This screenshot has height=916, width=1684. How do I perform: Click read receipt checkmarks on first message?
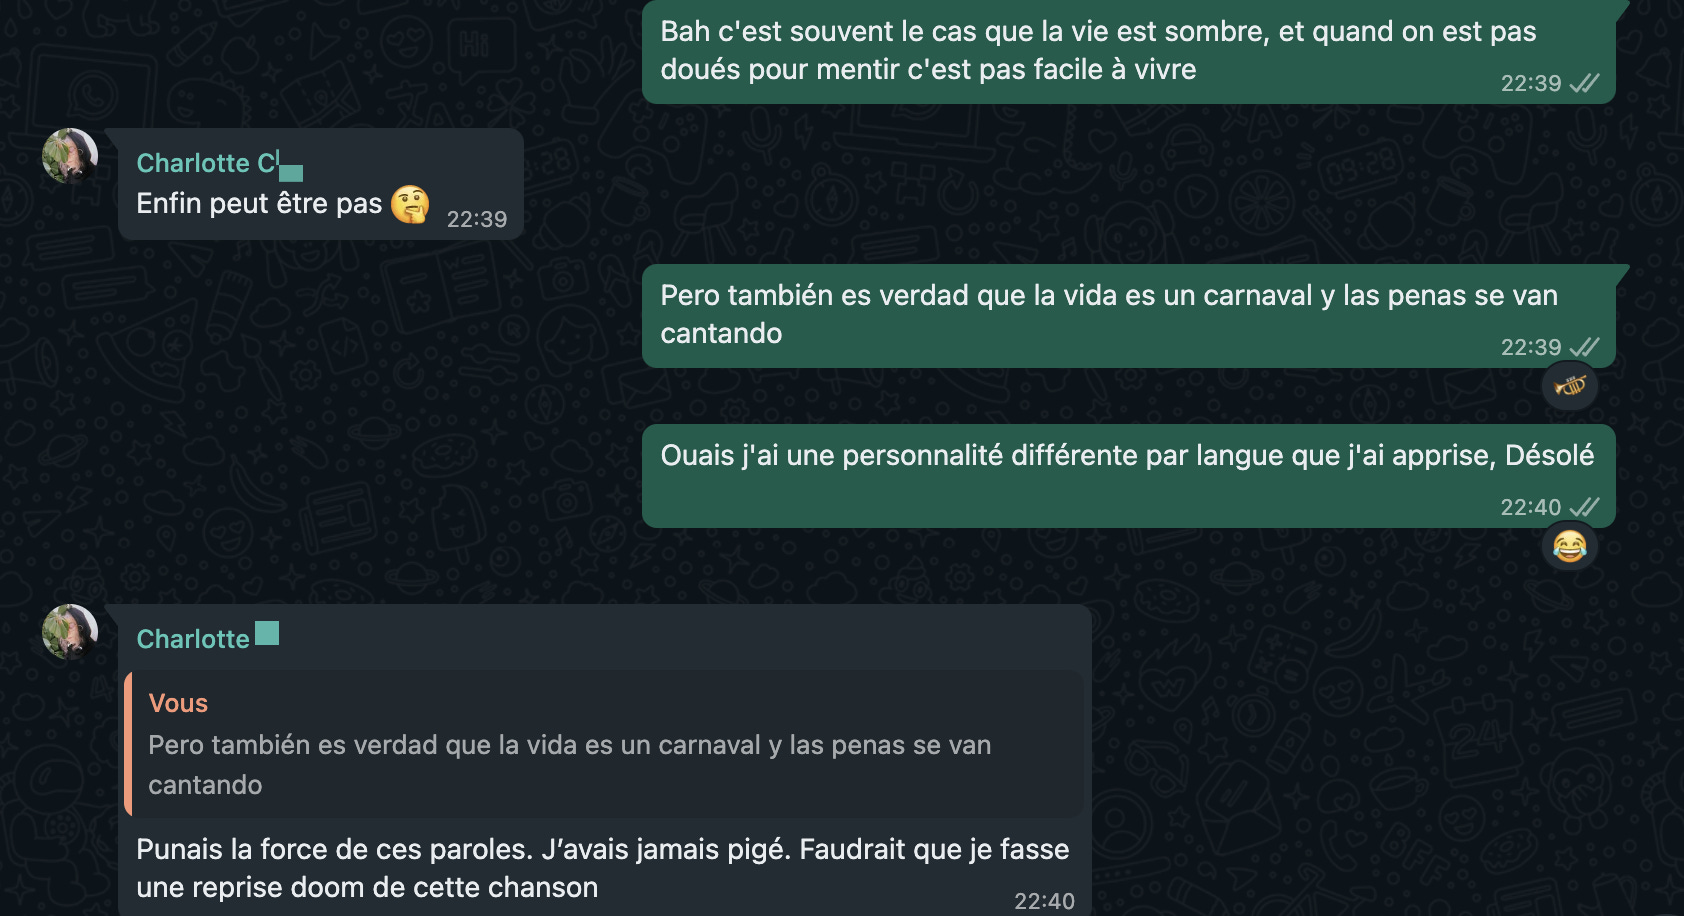(1585, 83)
